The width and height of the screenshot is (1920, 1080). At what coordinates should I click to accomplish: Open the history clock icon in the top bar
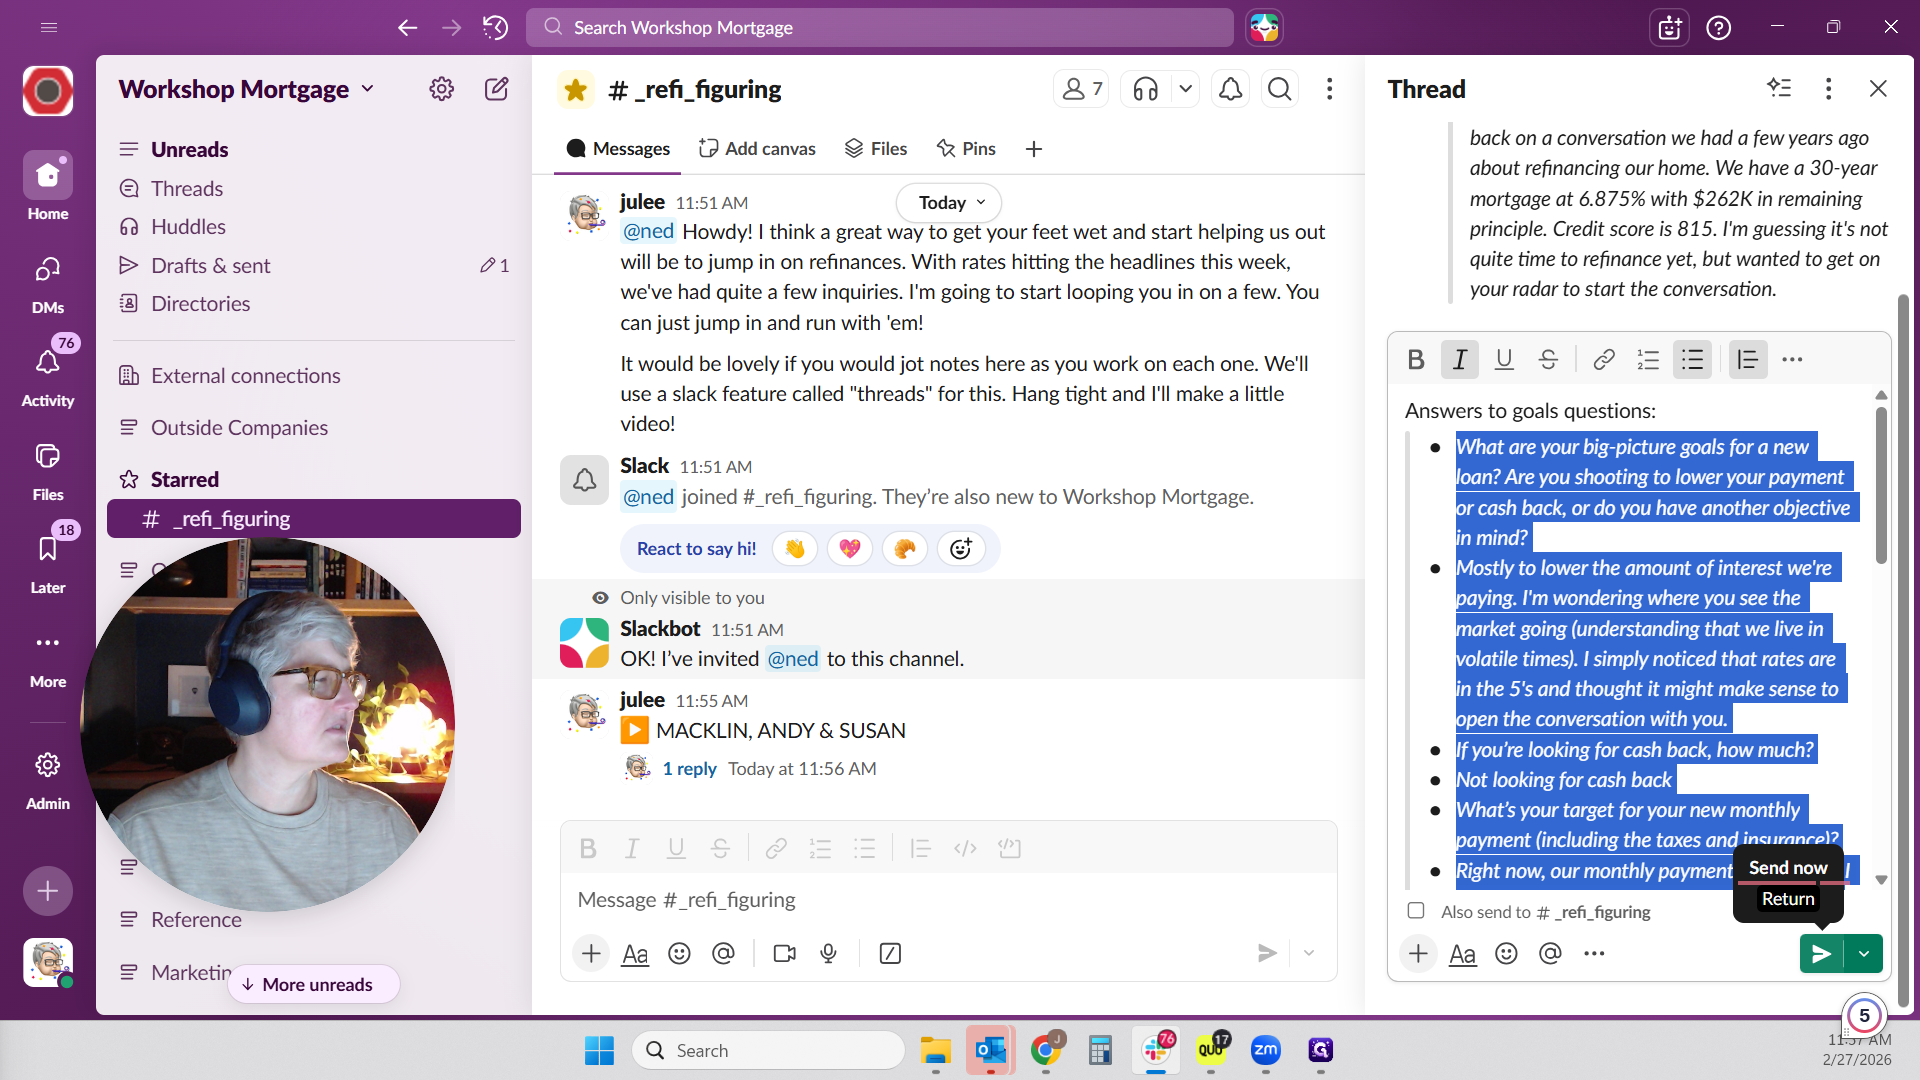[495, 27]
